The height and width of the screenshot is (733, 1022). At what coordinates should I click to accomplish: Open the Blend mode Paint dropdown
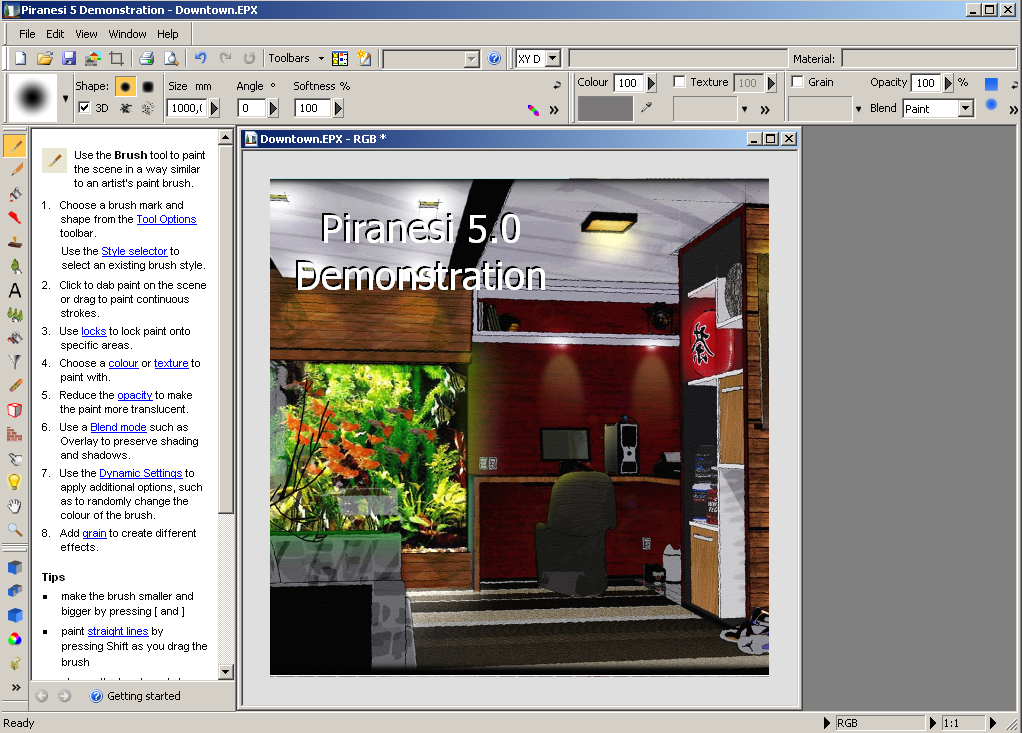[966, 108]
